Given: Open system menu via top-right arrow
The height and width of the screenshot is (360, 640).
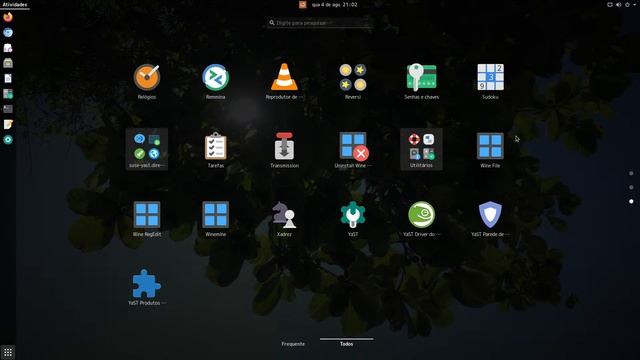Looking at the screenshot, I should 635,4.
